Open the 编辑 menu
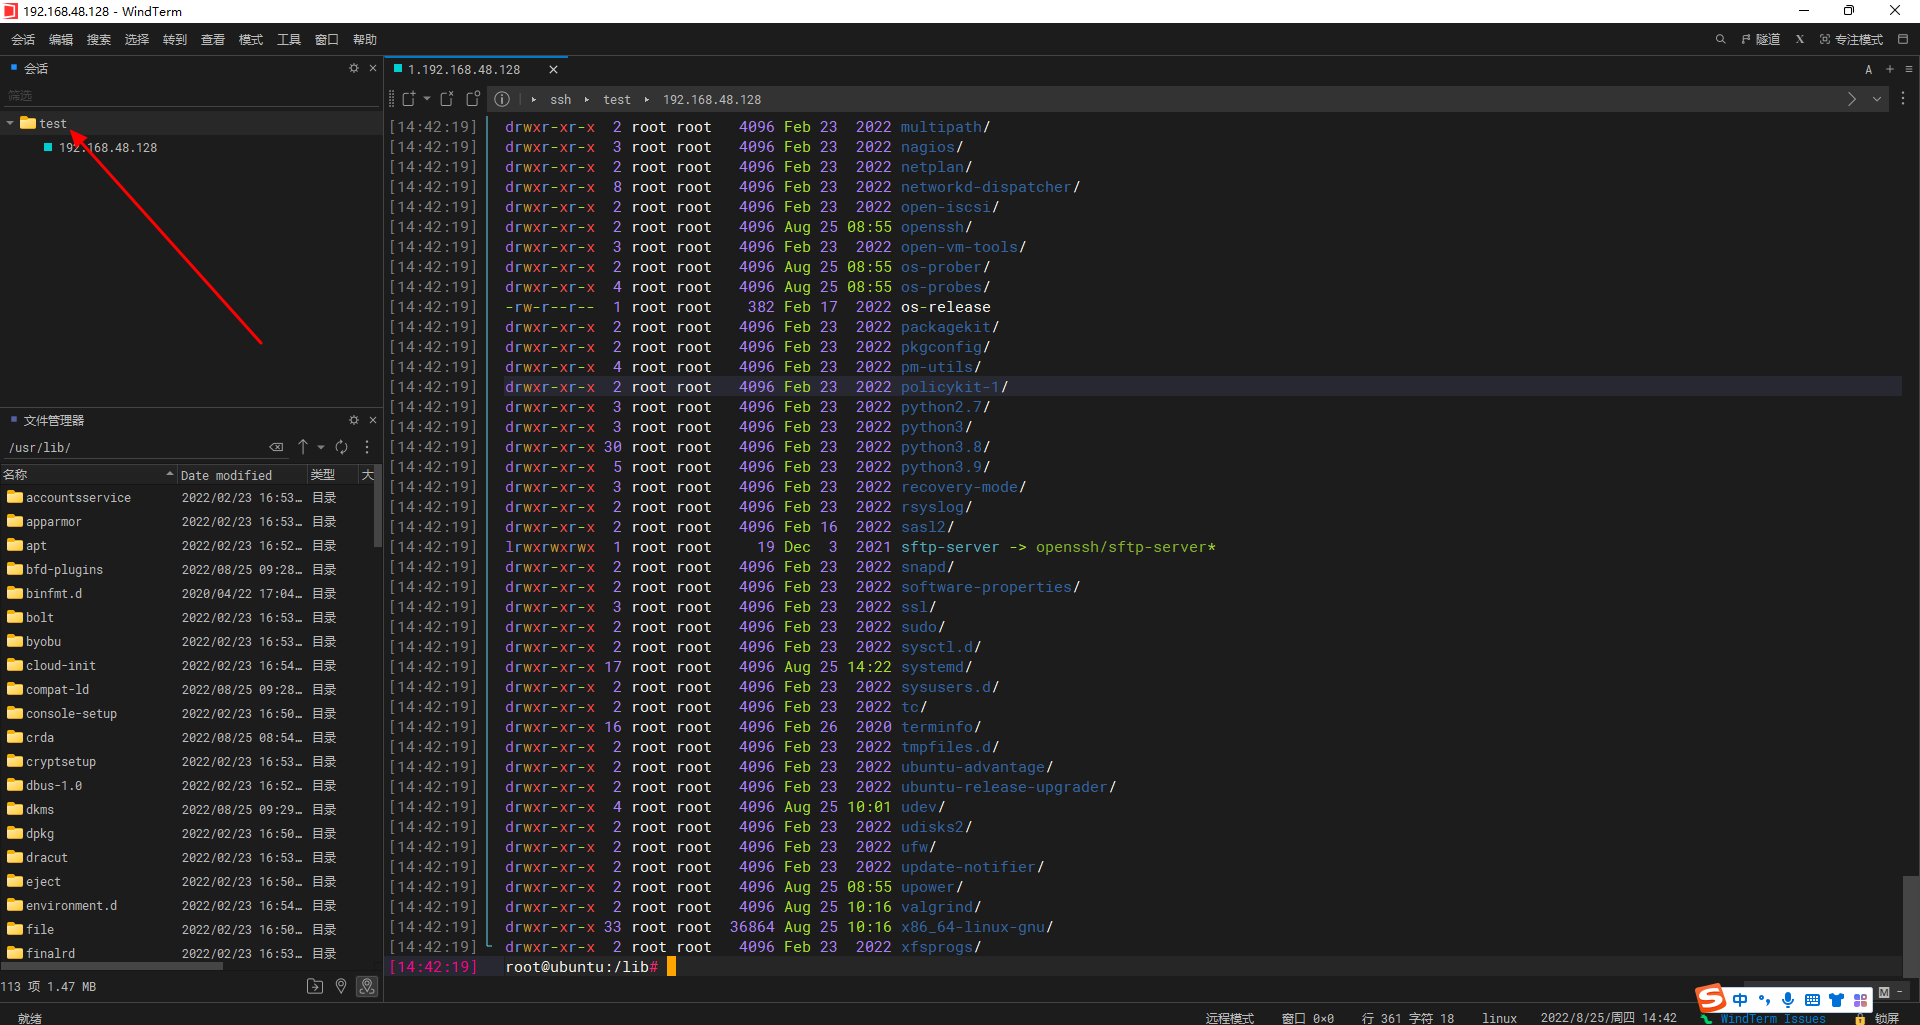This screenshot has height=1025, width=1920. 61,40
